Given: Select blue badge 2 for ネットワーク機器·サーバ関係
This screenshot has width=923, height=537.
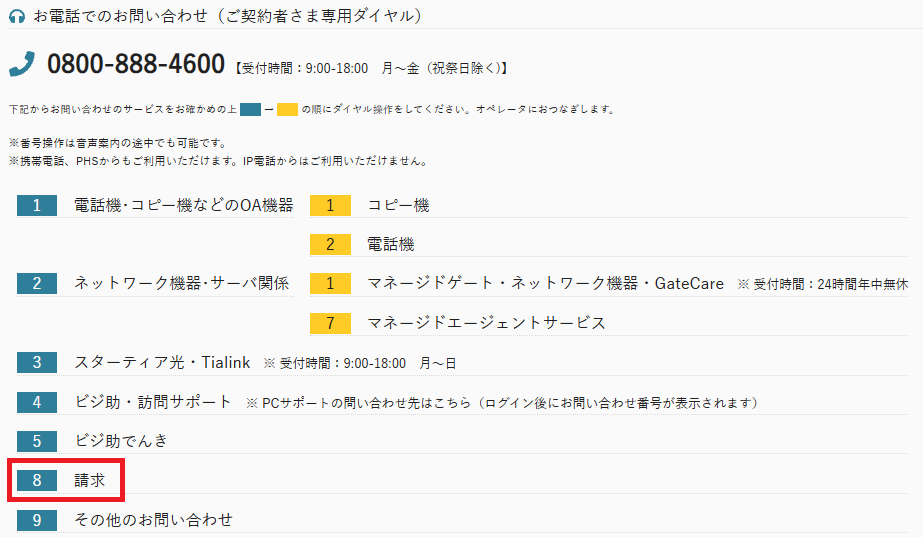Looking at the screenshot, I should tap(37, 283).
